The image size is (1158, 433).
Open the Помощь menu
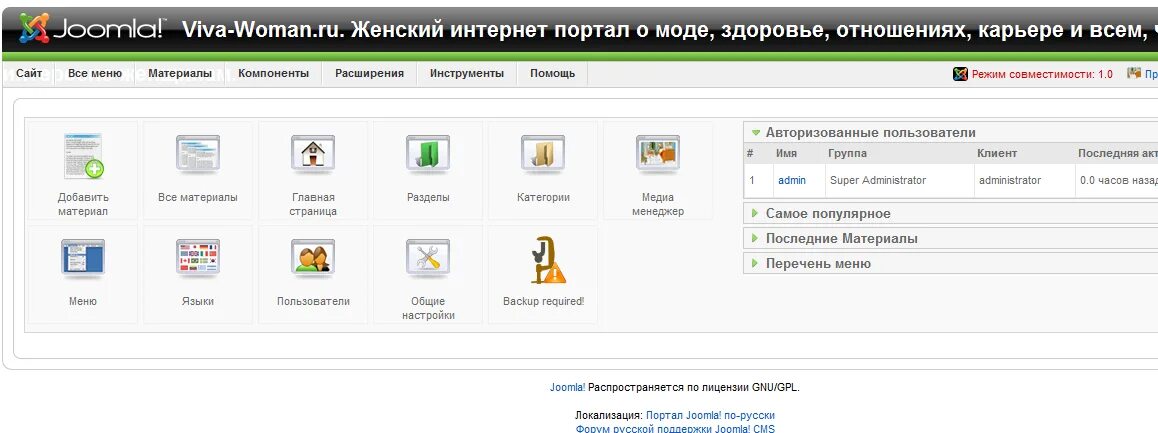point(552,73)
